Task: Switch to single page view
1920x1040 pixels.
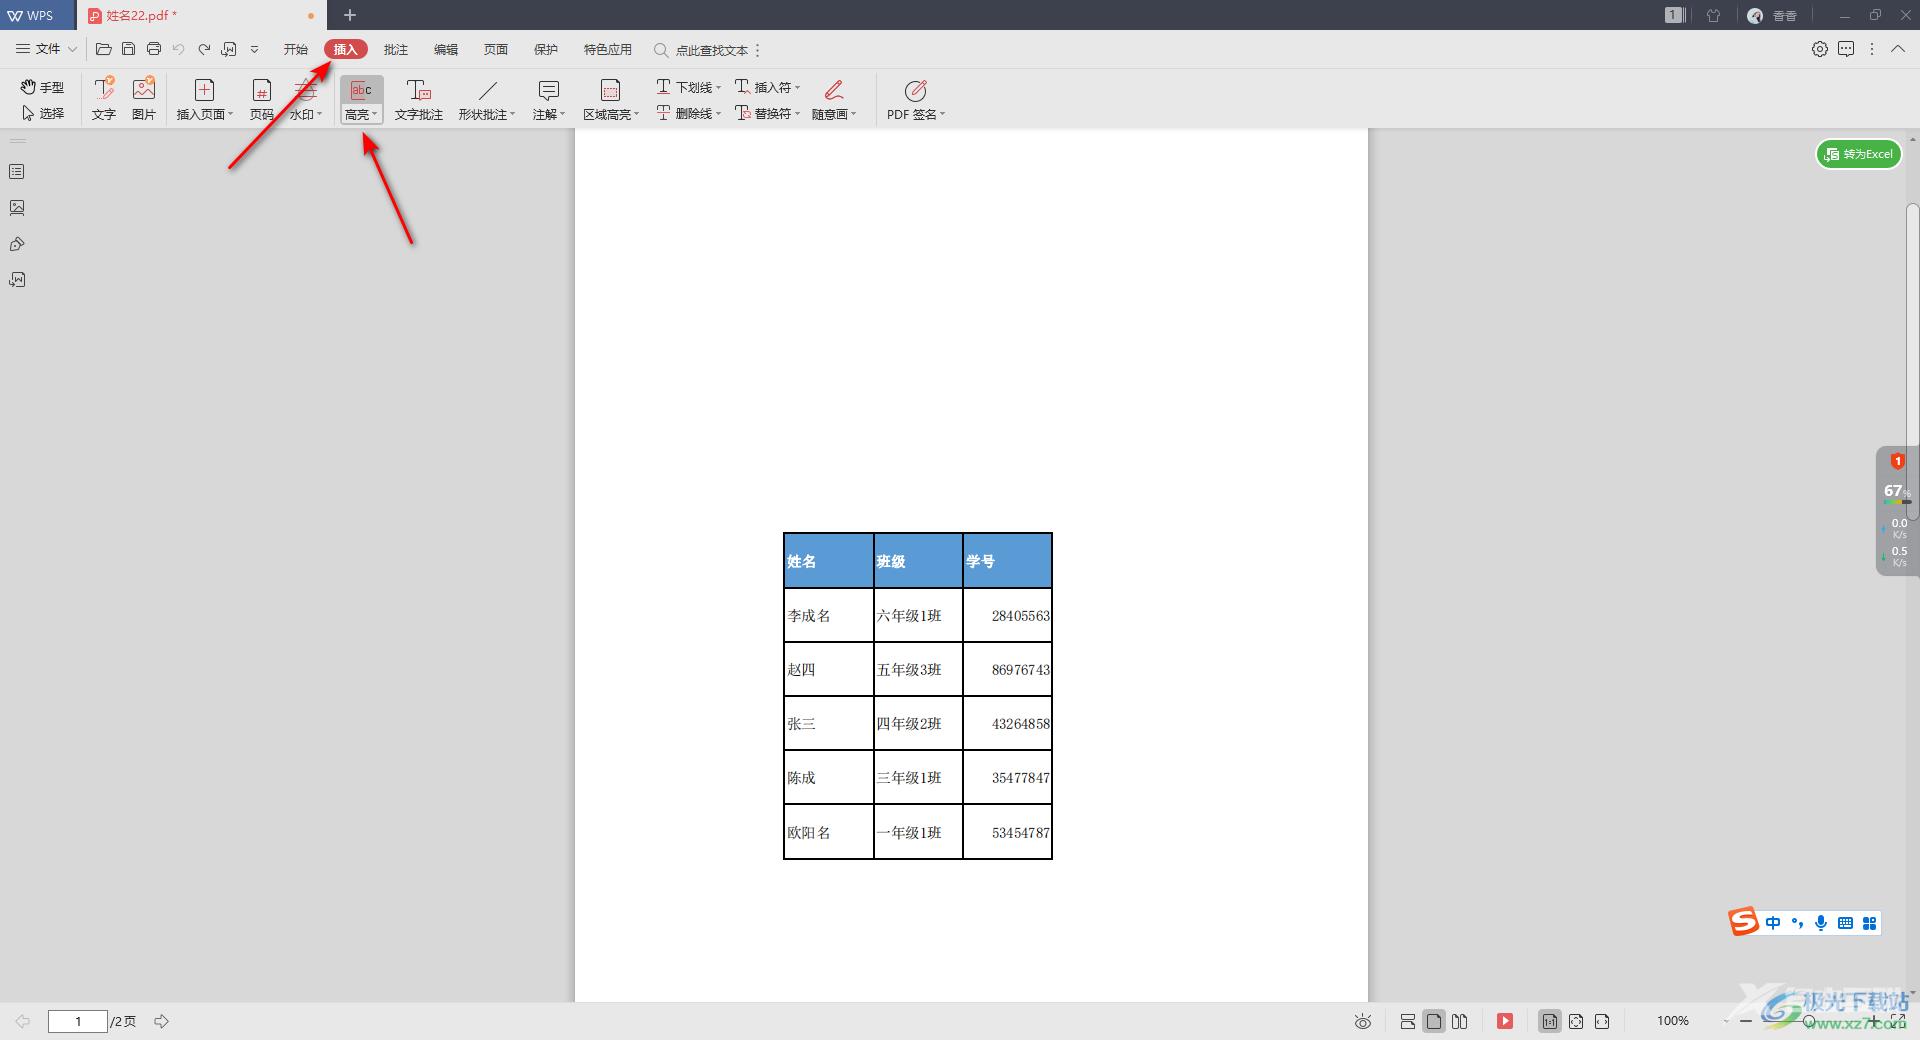Action: (1434, 1021)
